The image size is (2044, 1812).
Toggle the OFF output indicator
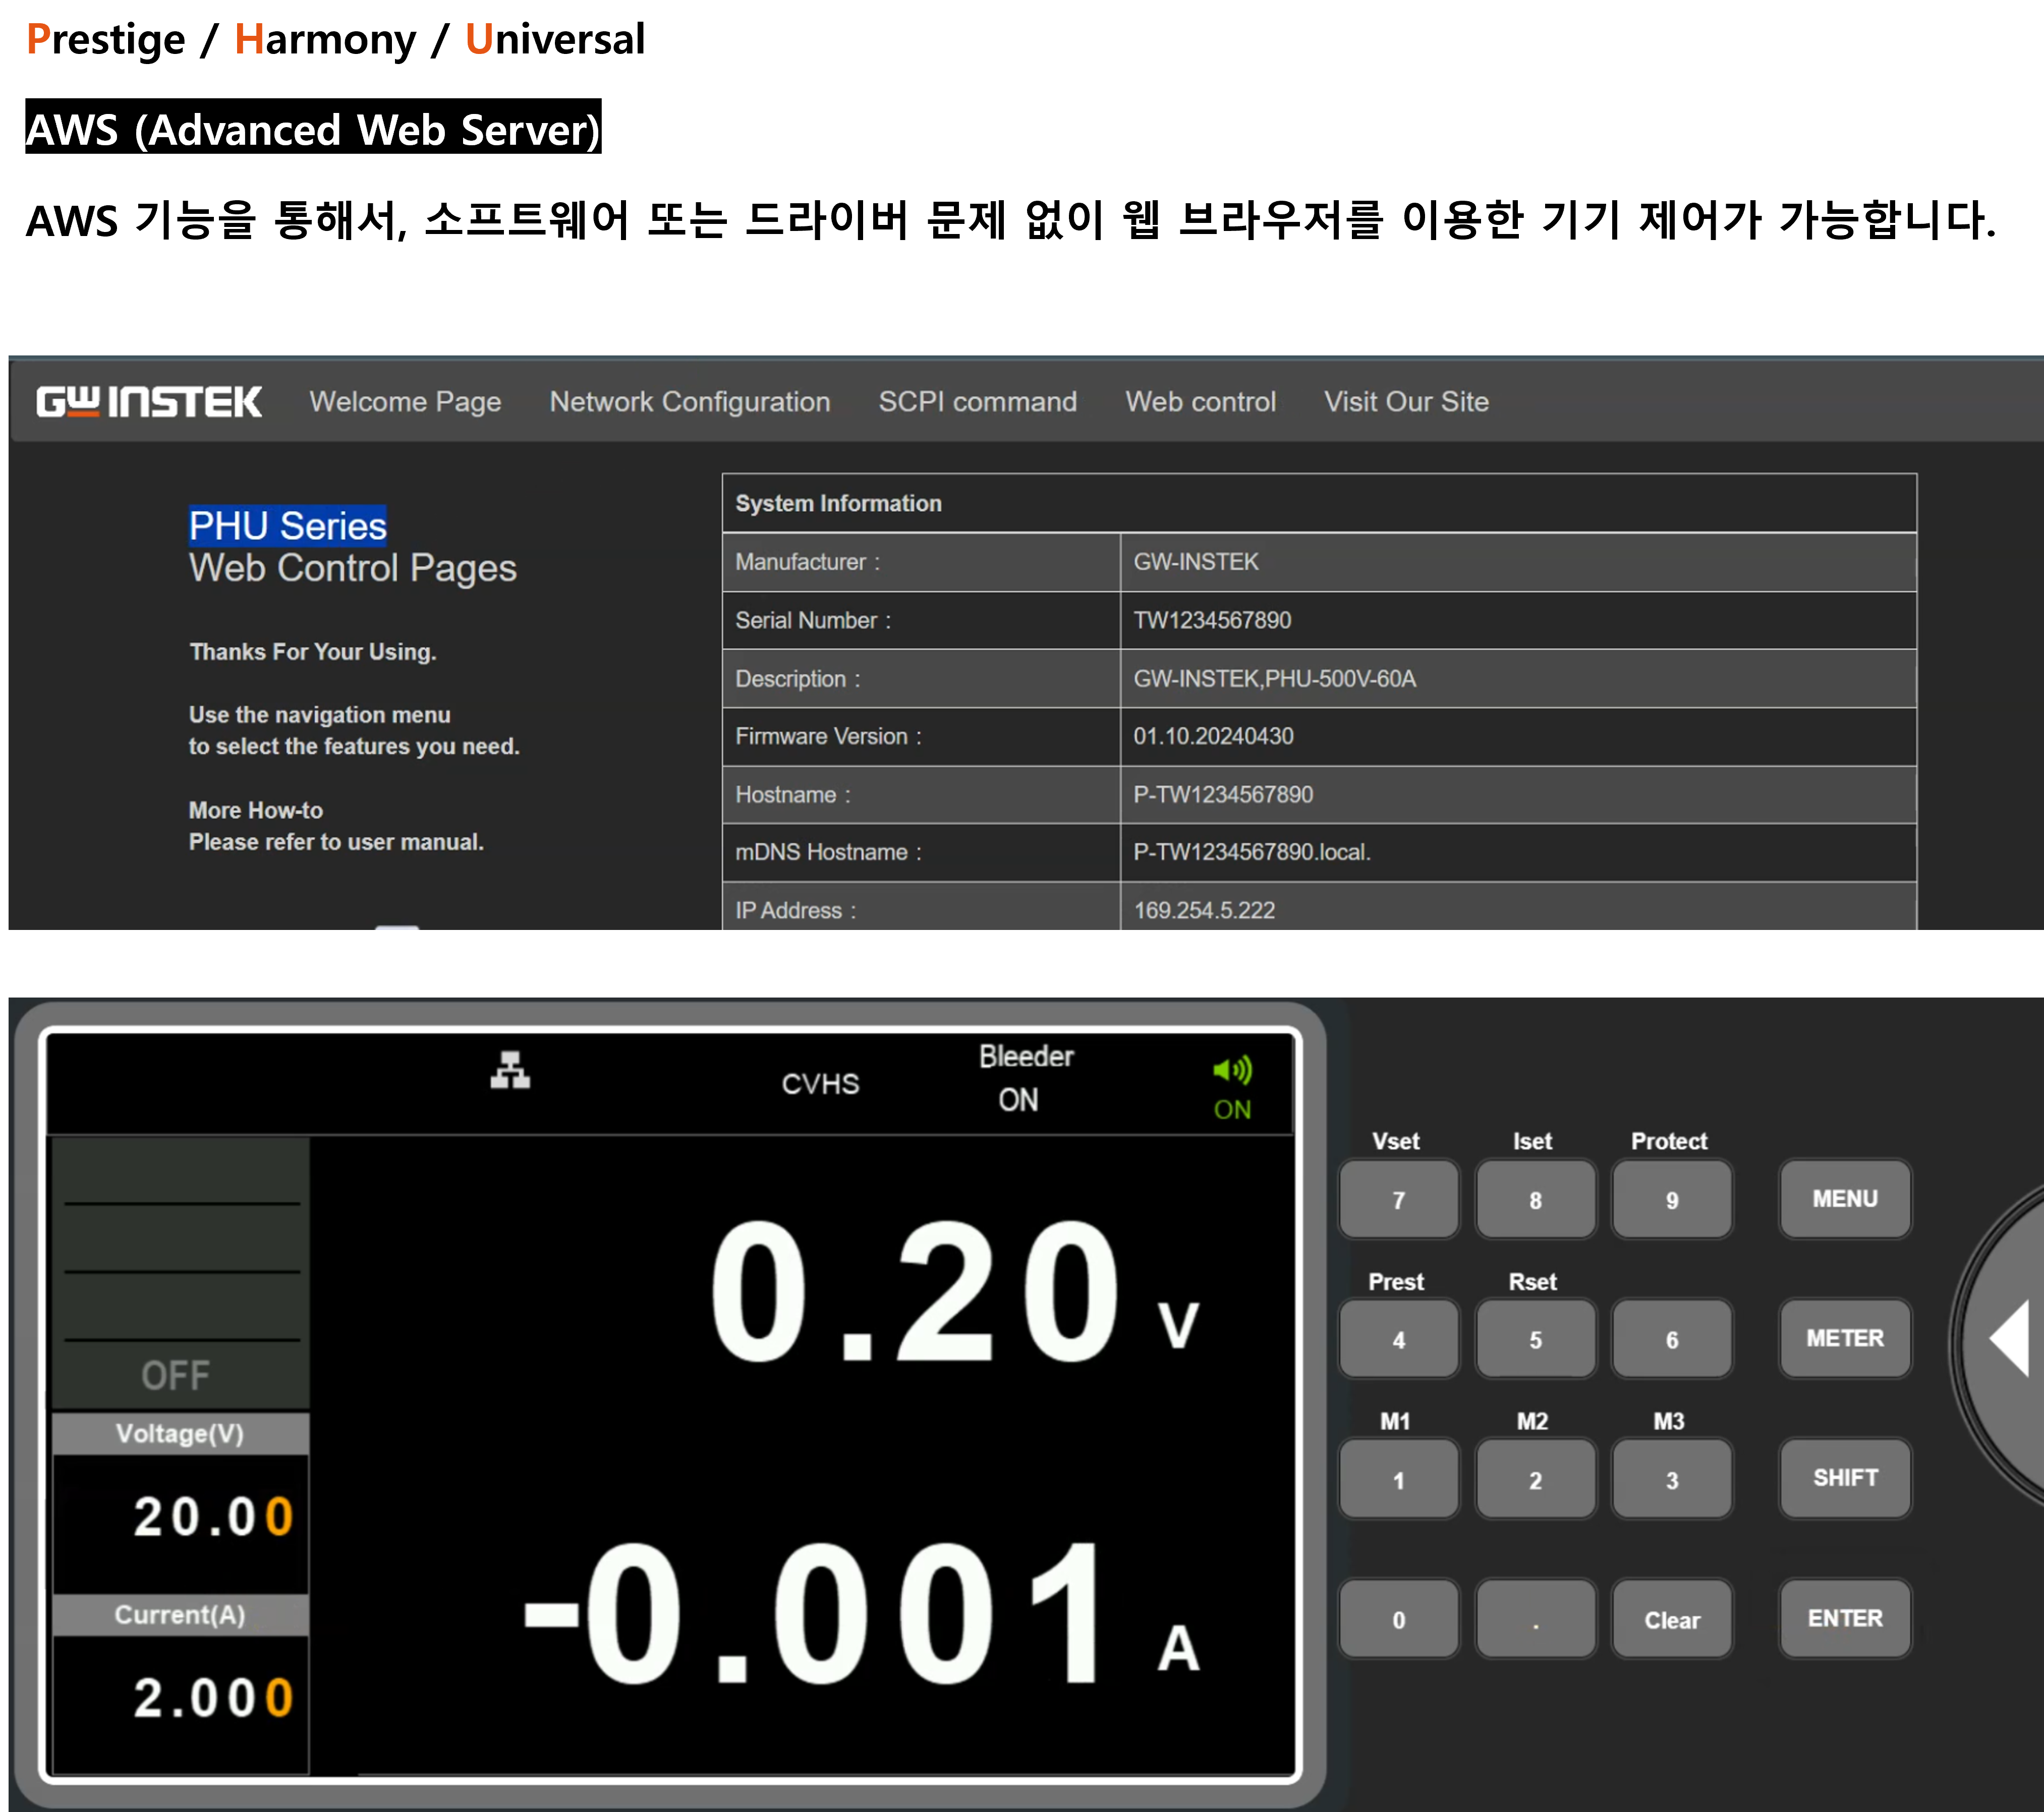(x=176, y=1375)
